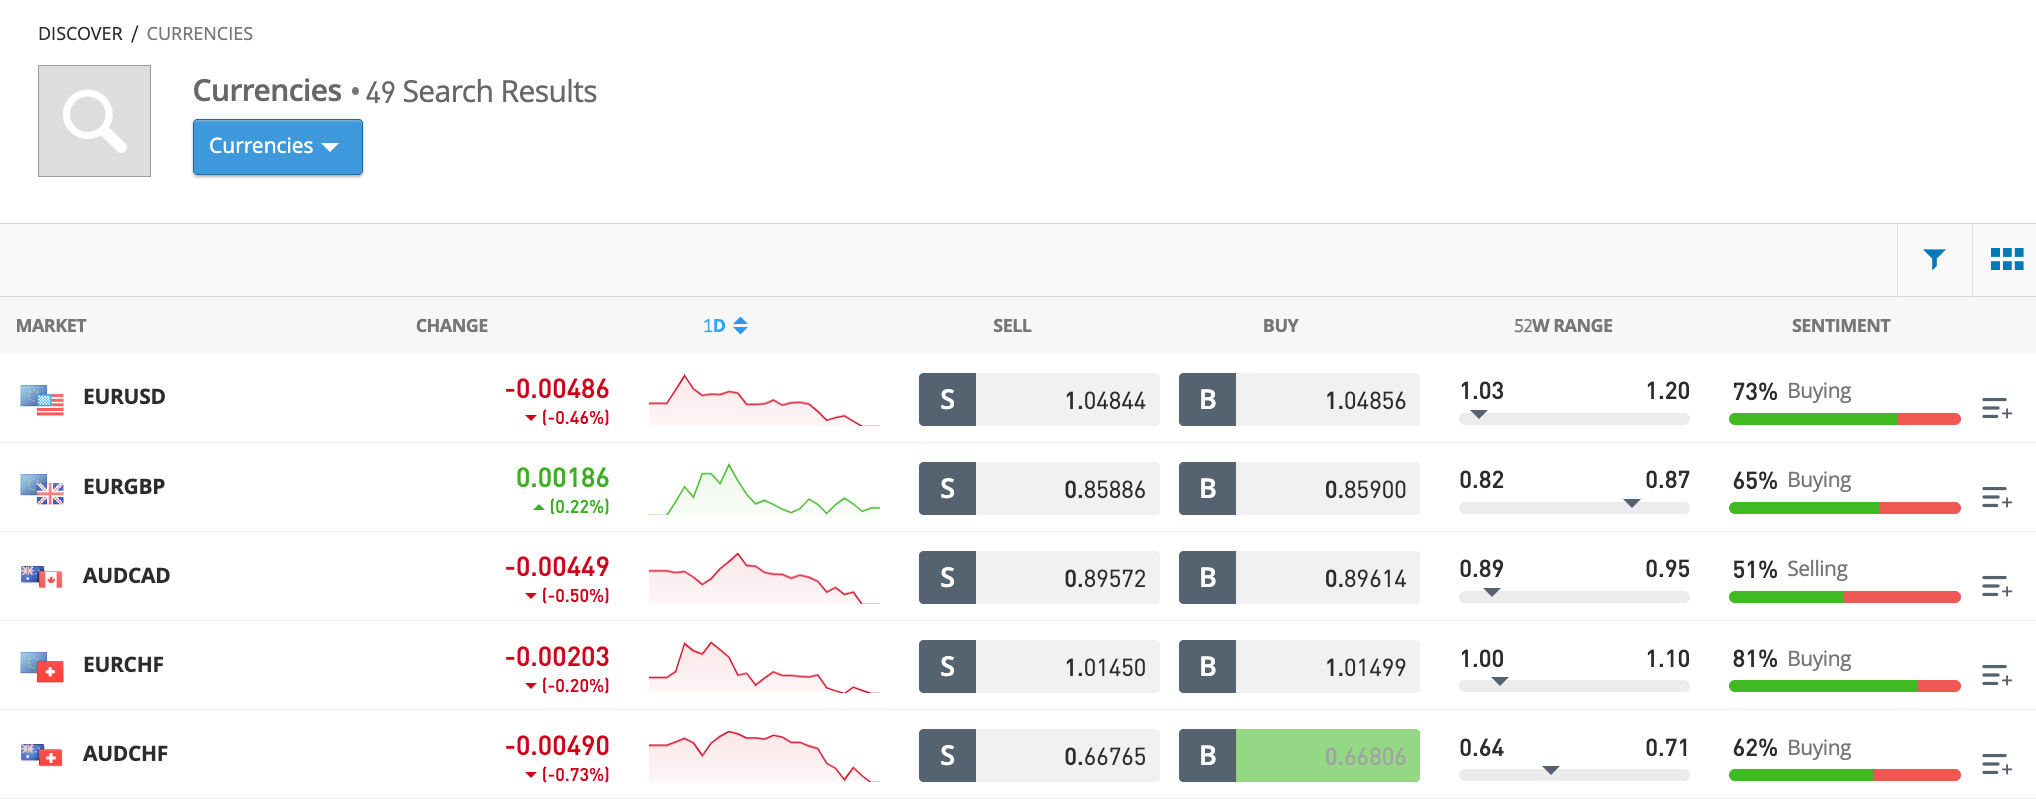This screenshot has height=804, width=2036.
Task: Click the SELL column header
Action: point(1012,326)
